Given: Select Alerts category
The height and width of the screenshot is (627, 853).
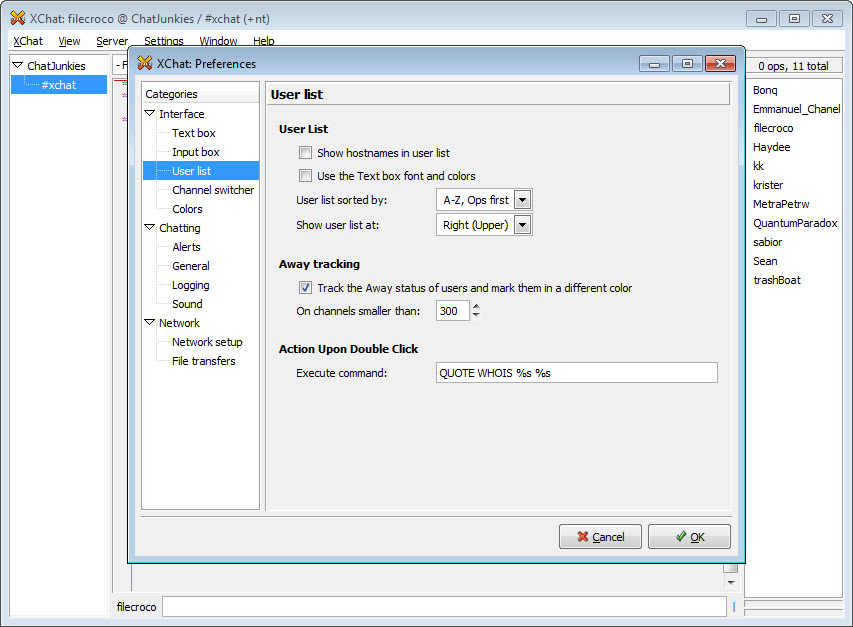Looking at the screenshot, I should coord(186,247).
